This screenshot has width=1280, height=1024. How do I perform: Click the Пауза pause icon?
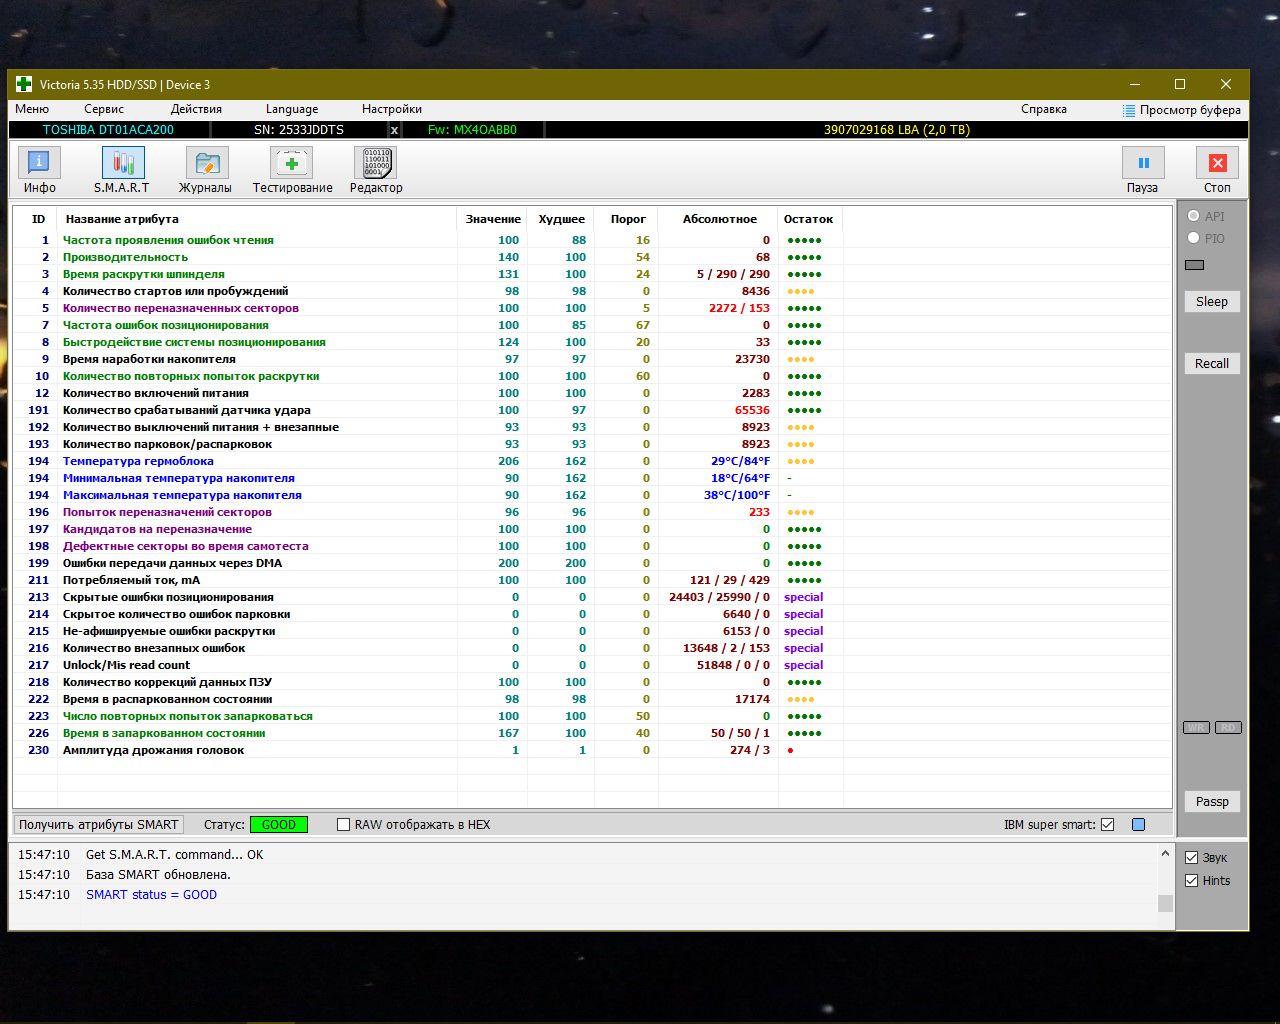1143,163
